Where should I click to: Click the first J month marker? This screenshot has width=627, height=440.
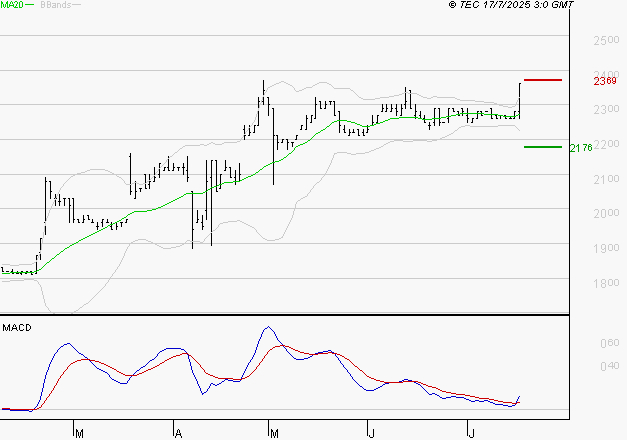click(x=372, y=434)
